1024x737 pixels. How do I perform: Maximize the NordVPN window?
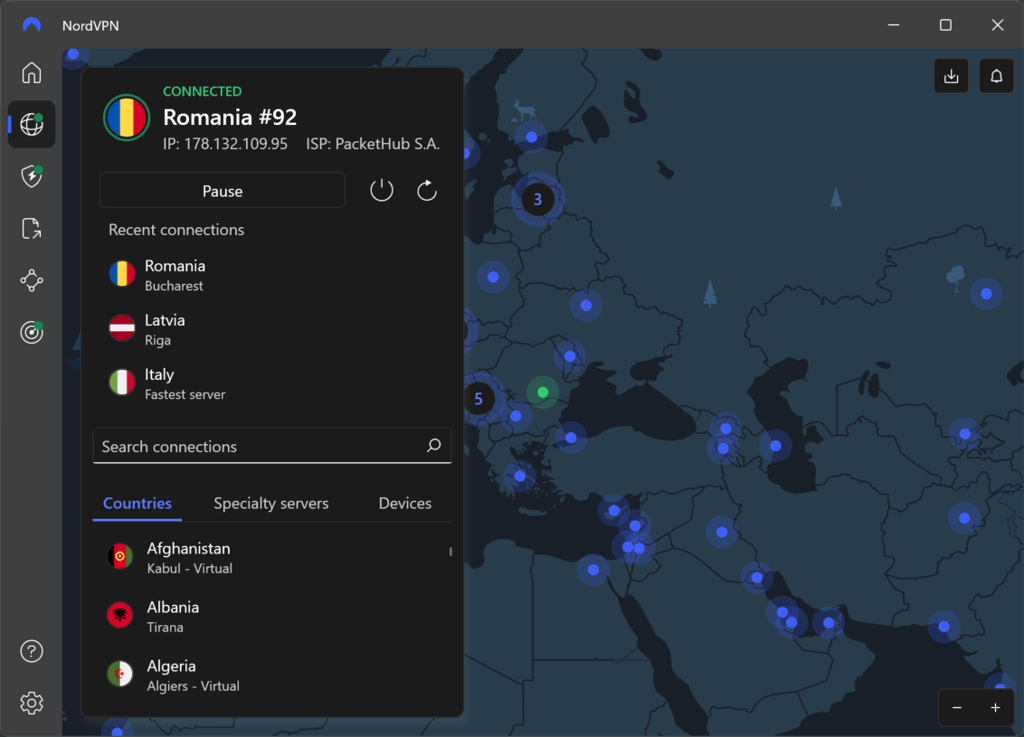(946, 25)
